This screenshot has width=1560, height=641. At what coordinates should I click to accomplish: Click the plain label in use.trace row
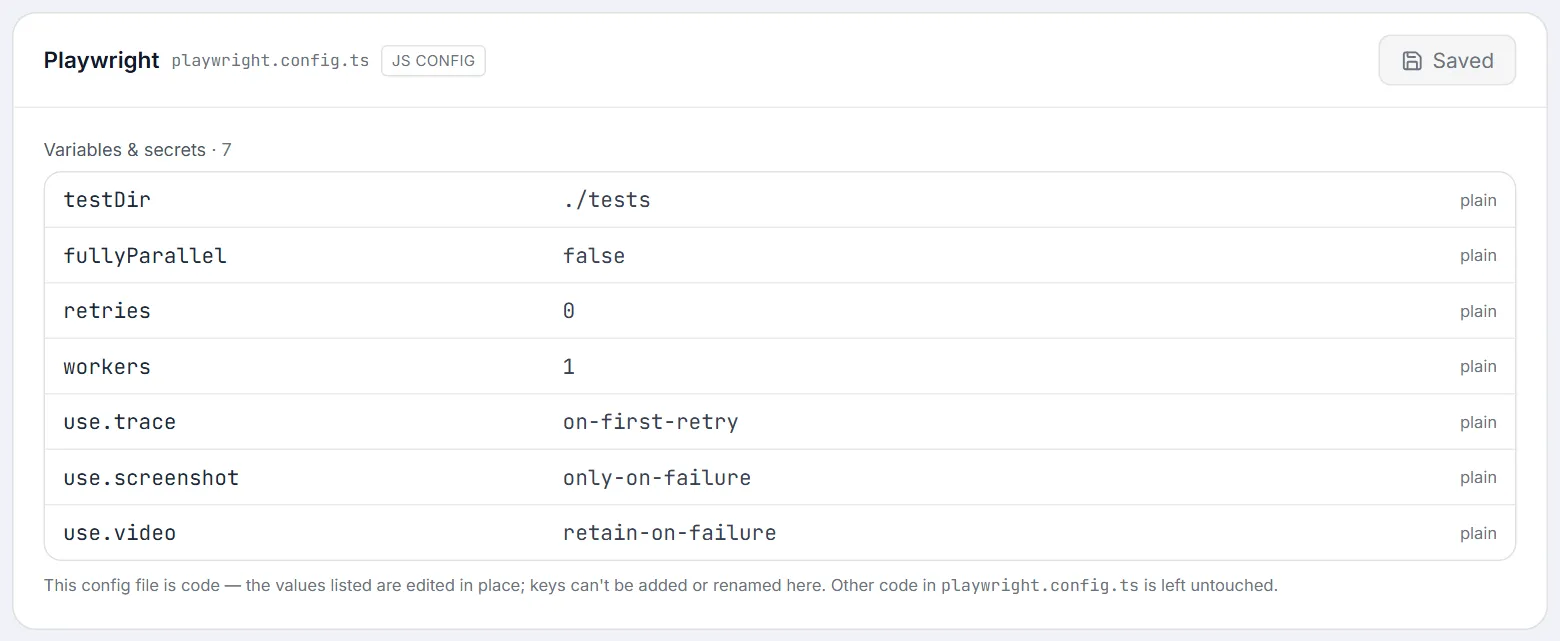[x=1478, y=422]
